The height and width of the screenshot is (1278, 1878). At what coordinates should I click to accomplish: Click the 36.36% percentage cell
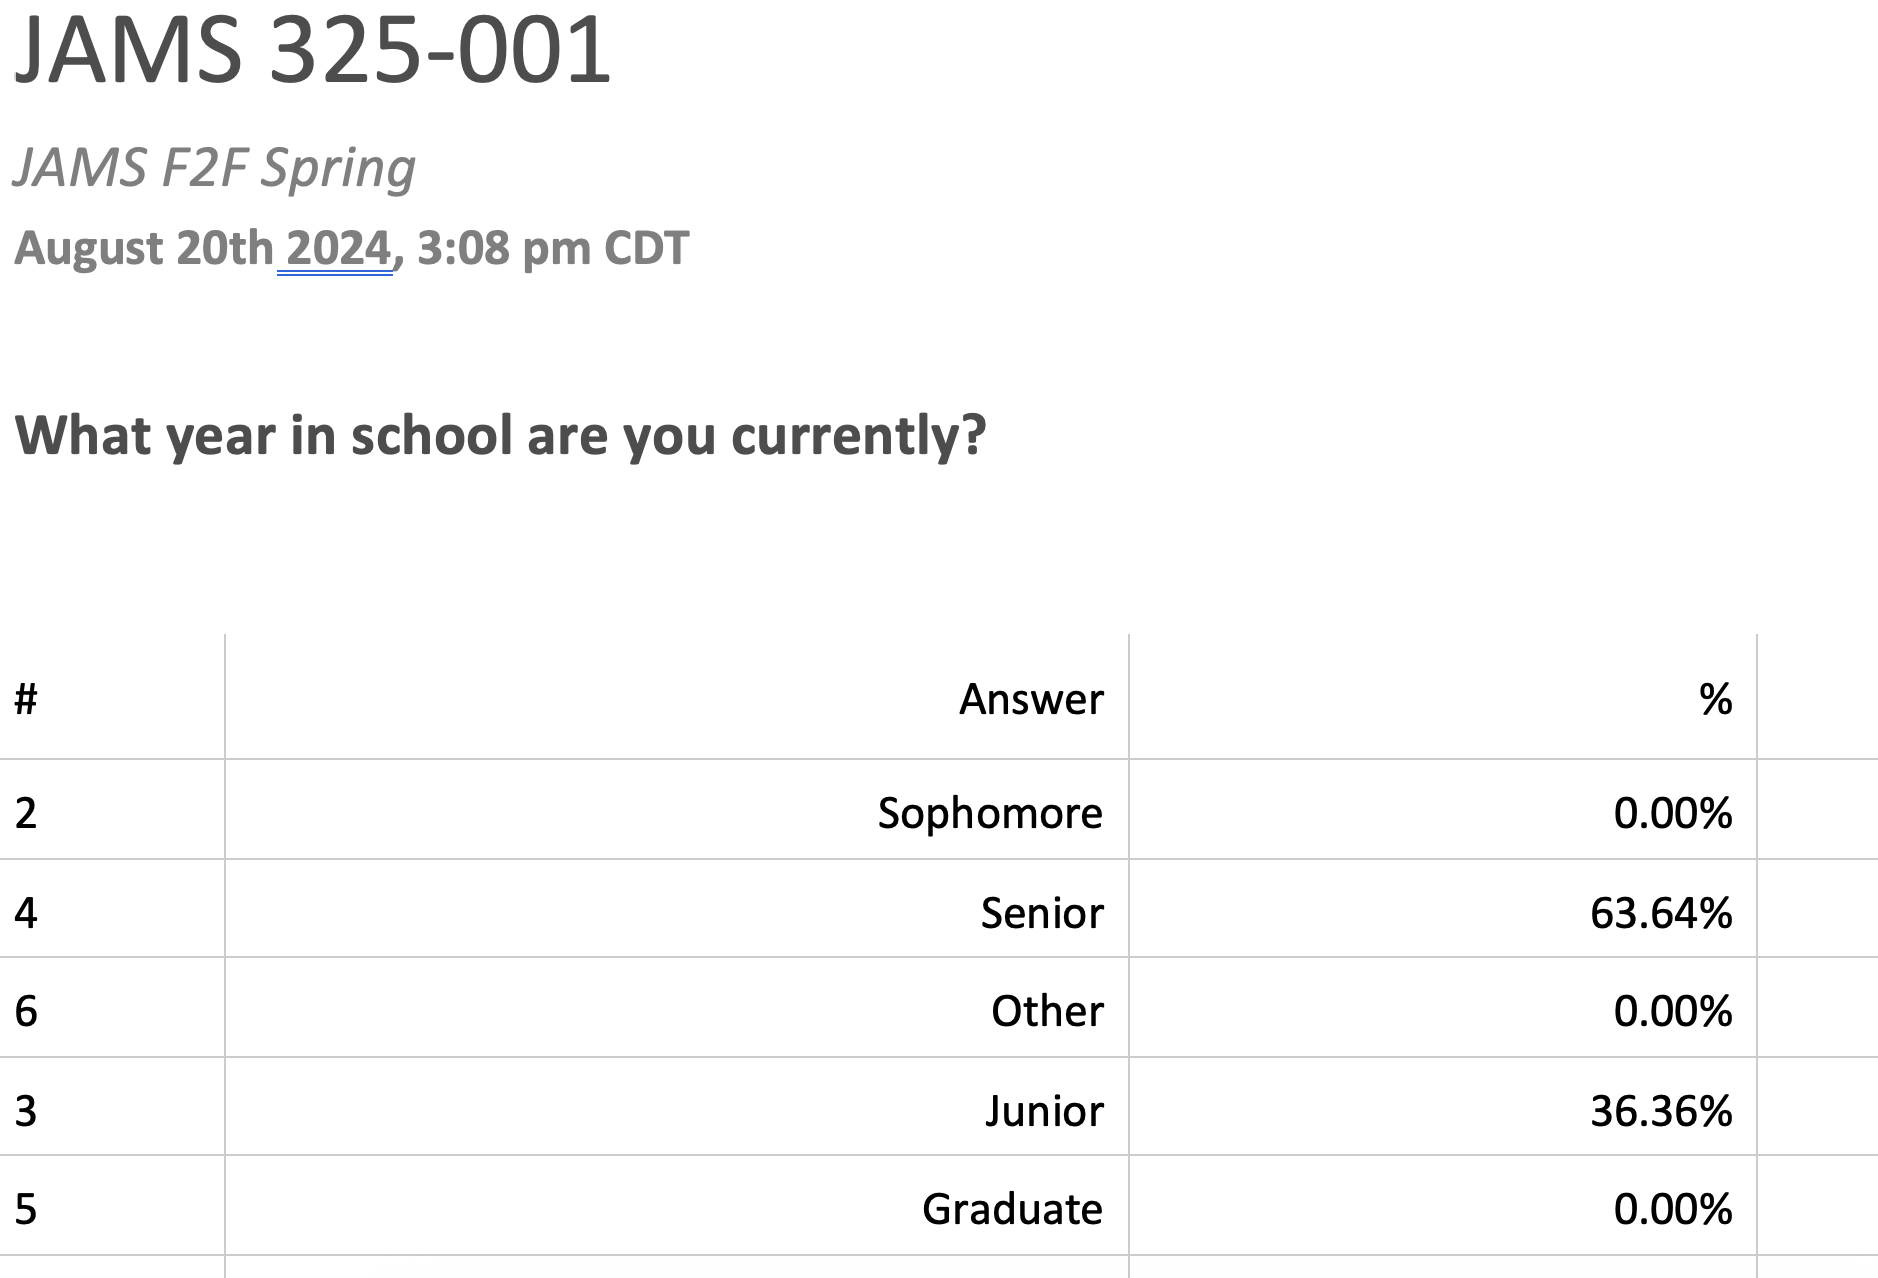tap(1661, 1111)
